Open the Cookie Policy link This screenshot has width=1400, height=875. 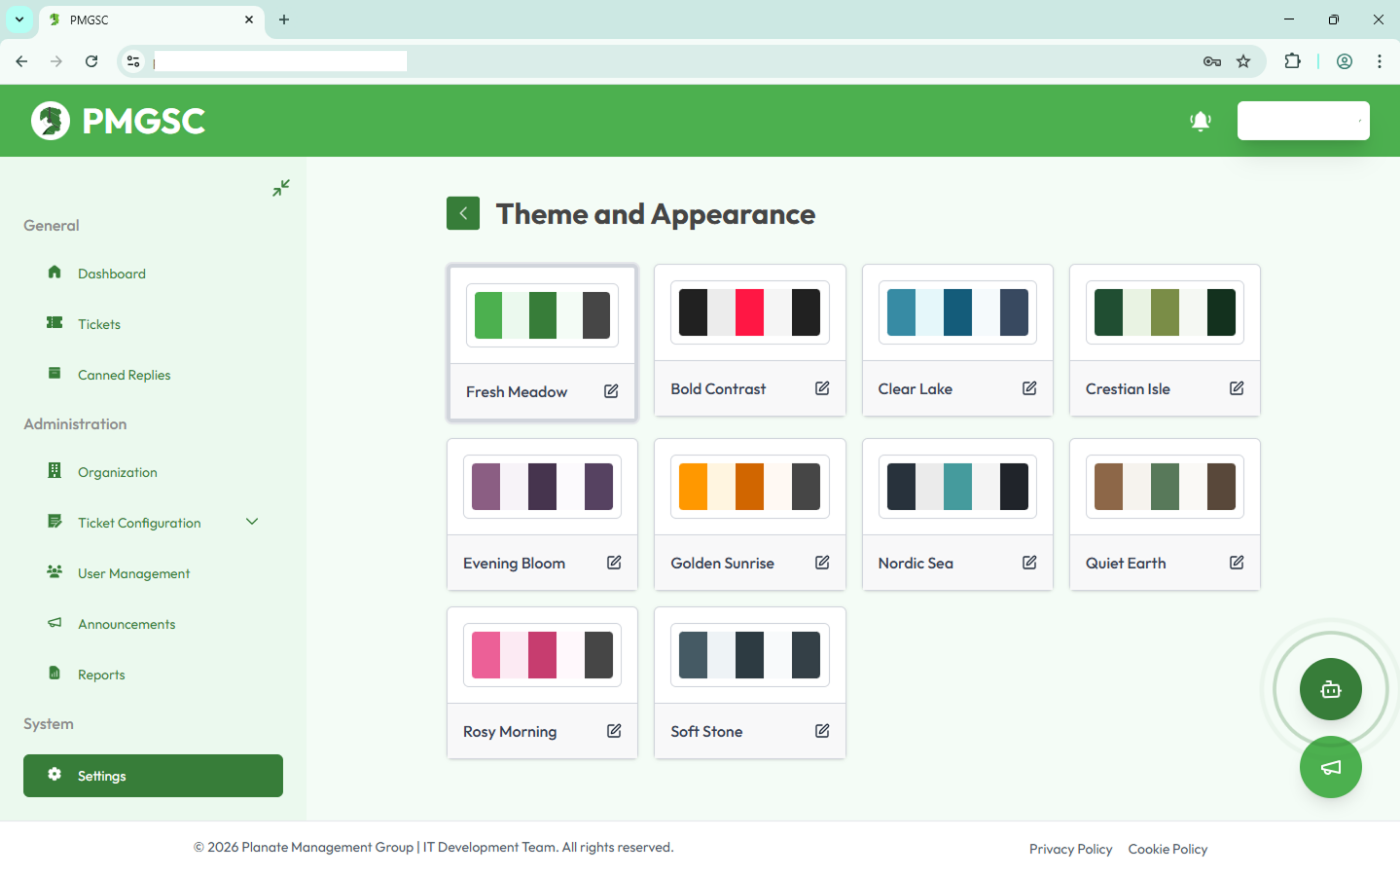tap(1167, 849)
